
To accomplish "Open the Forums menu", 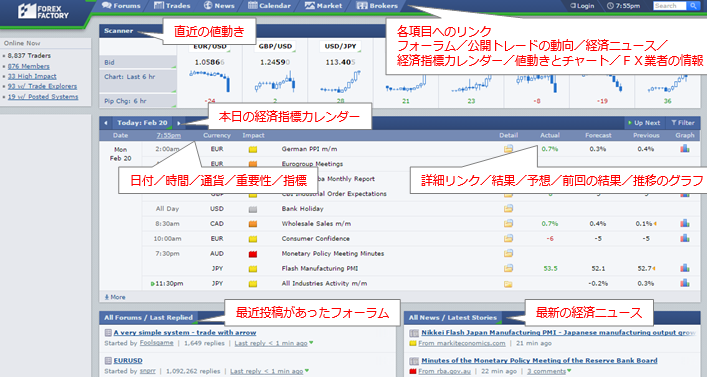I will (121, 6).
